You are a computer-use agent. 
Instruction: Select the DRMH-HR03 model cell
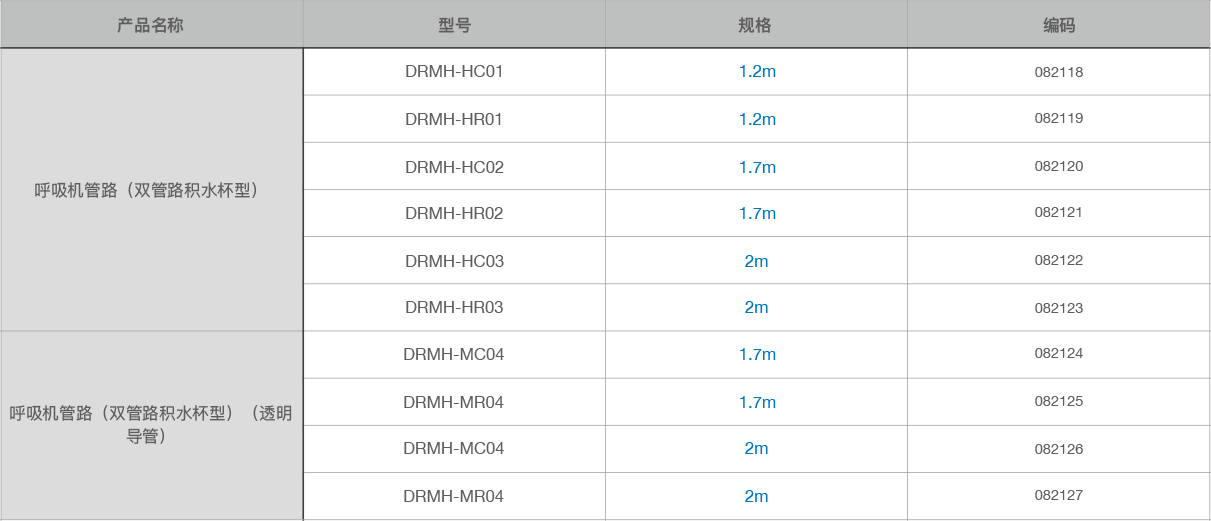click(x=454, y=307)
